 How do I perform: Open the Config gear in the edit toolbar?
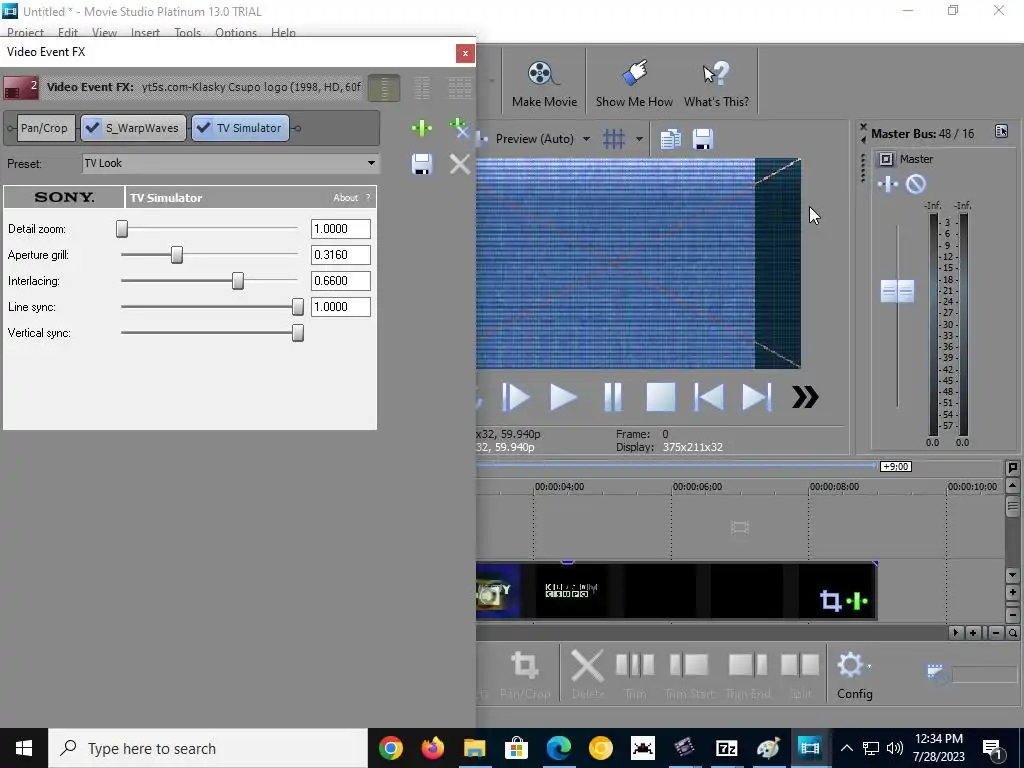854,675
